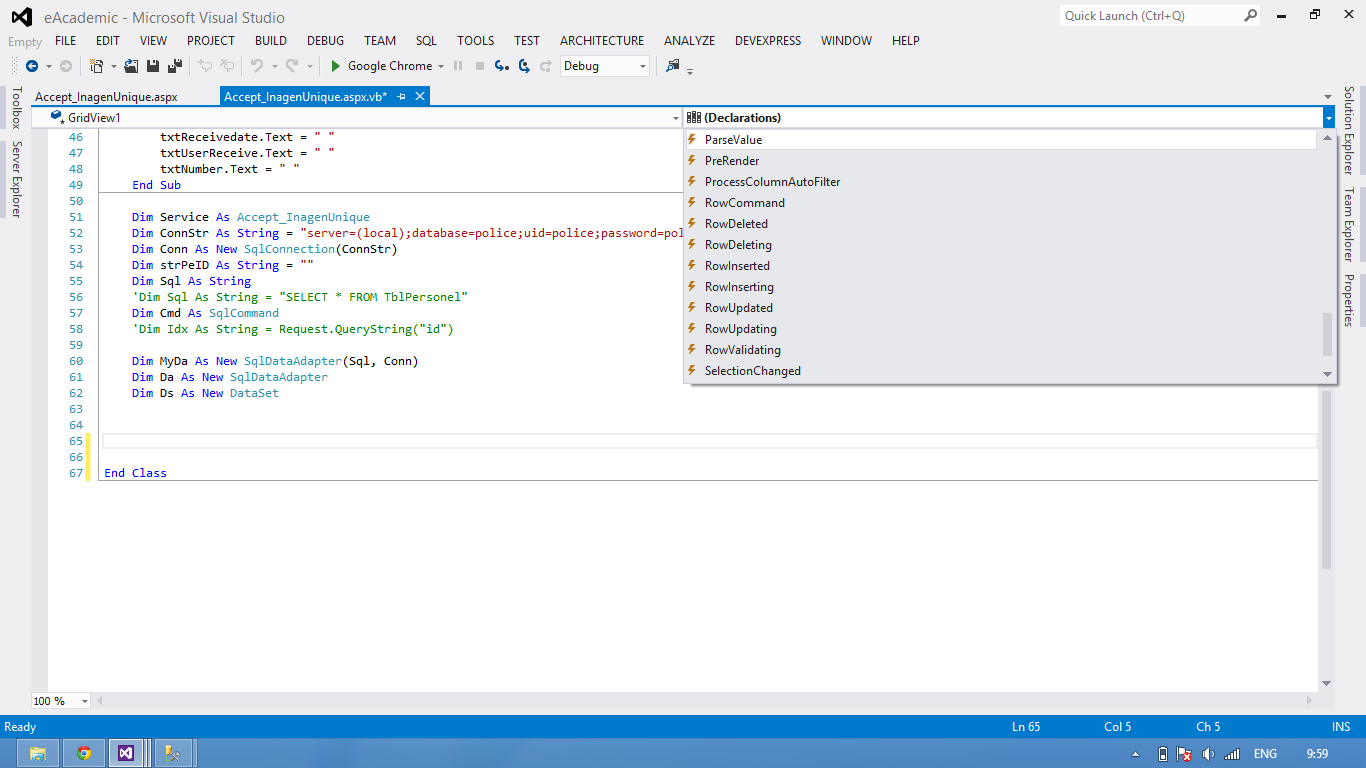Click the Step Over icon
The height and width of the screenshot is (768, 1366).
click(x=524, y=66)
